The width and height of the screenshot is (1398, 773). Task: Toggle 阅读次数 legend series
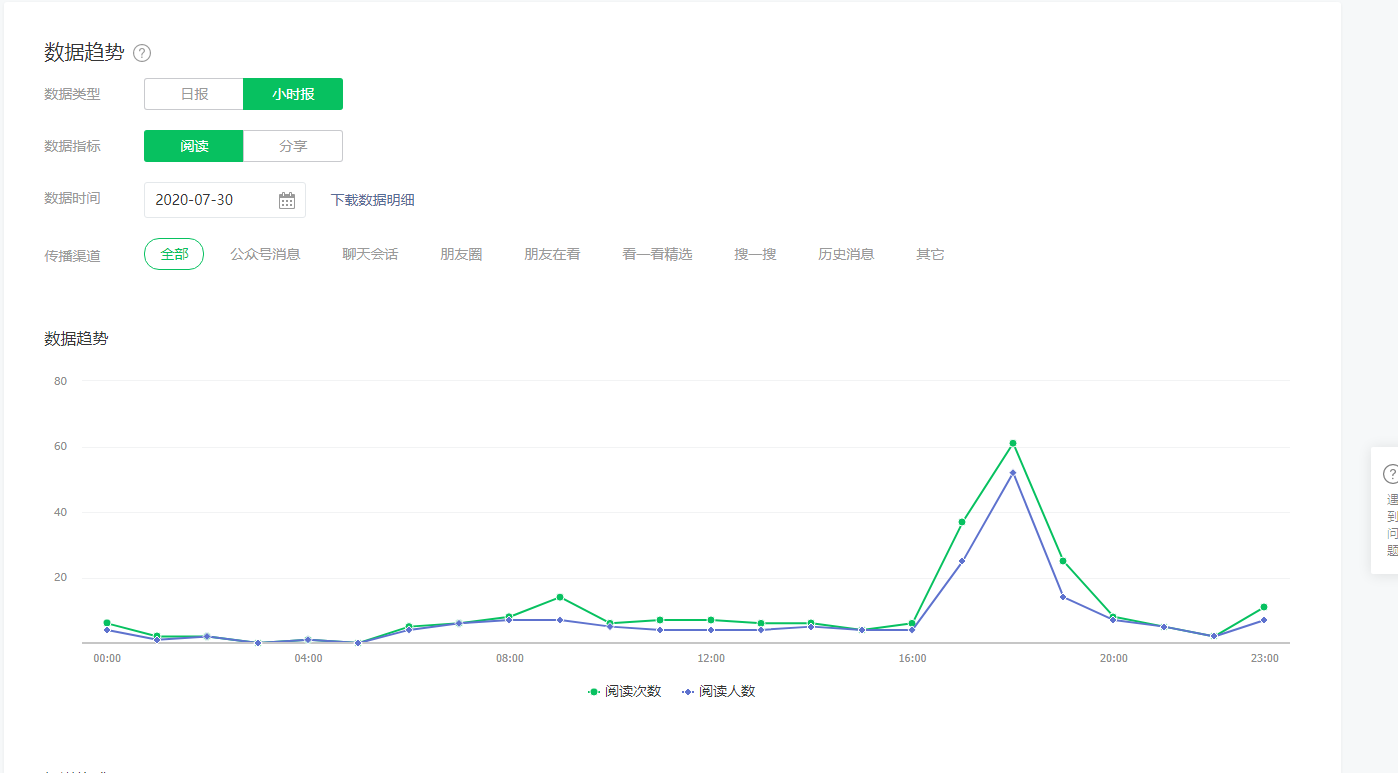pyautogui.click(x=624, y=691)
